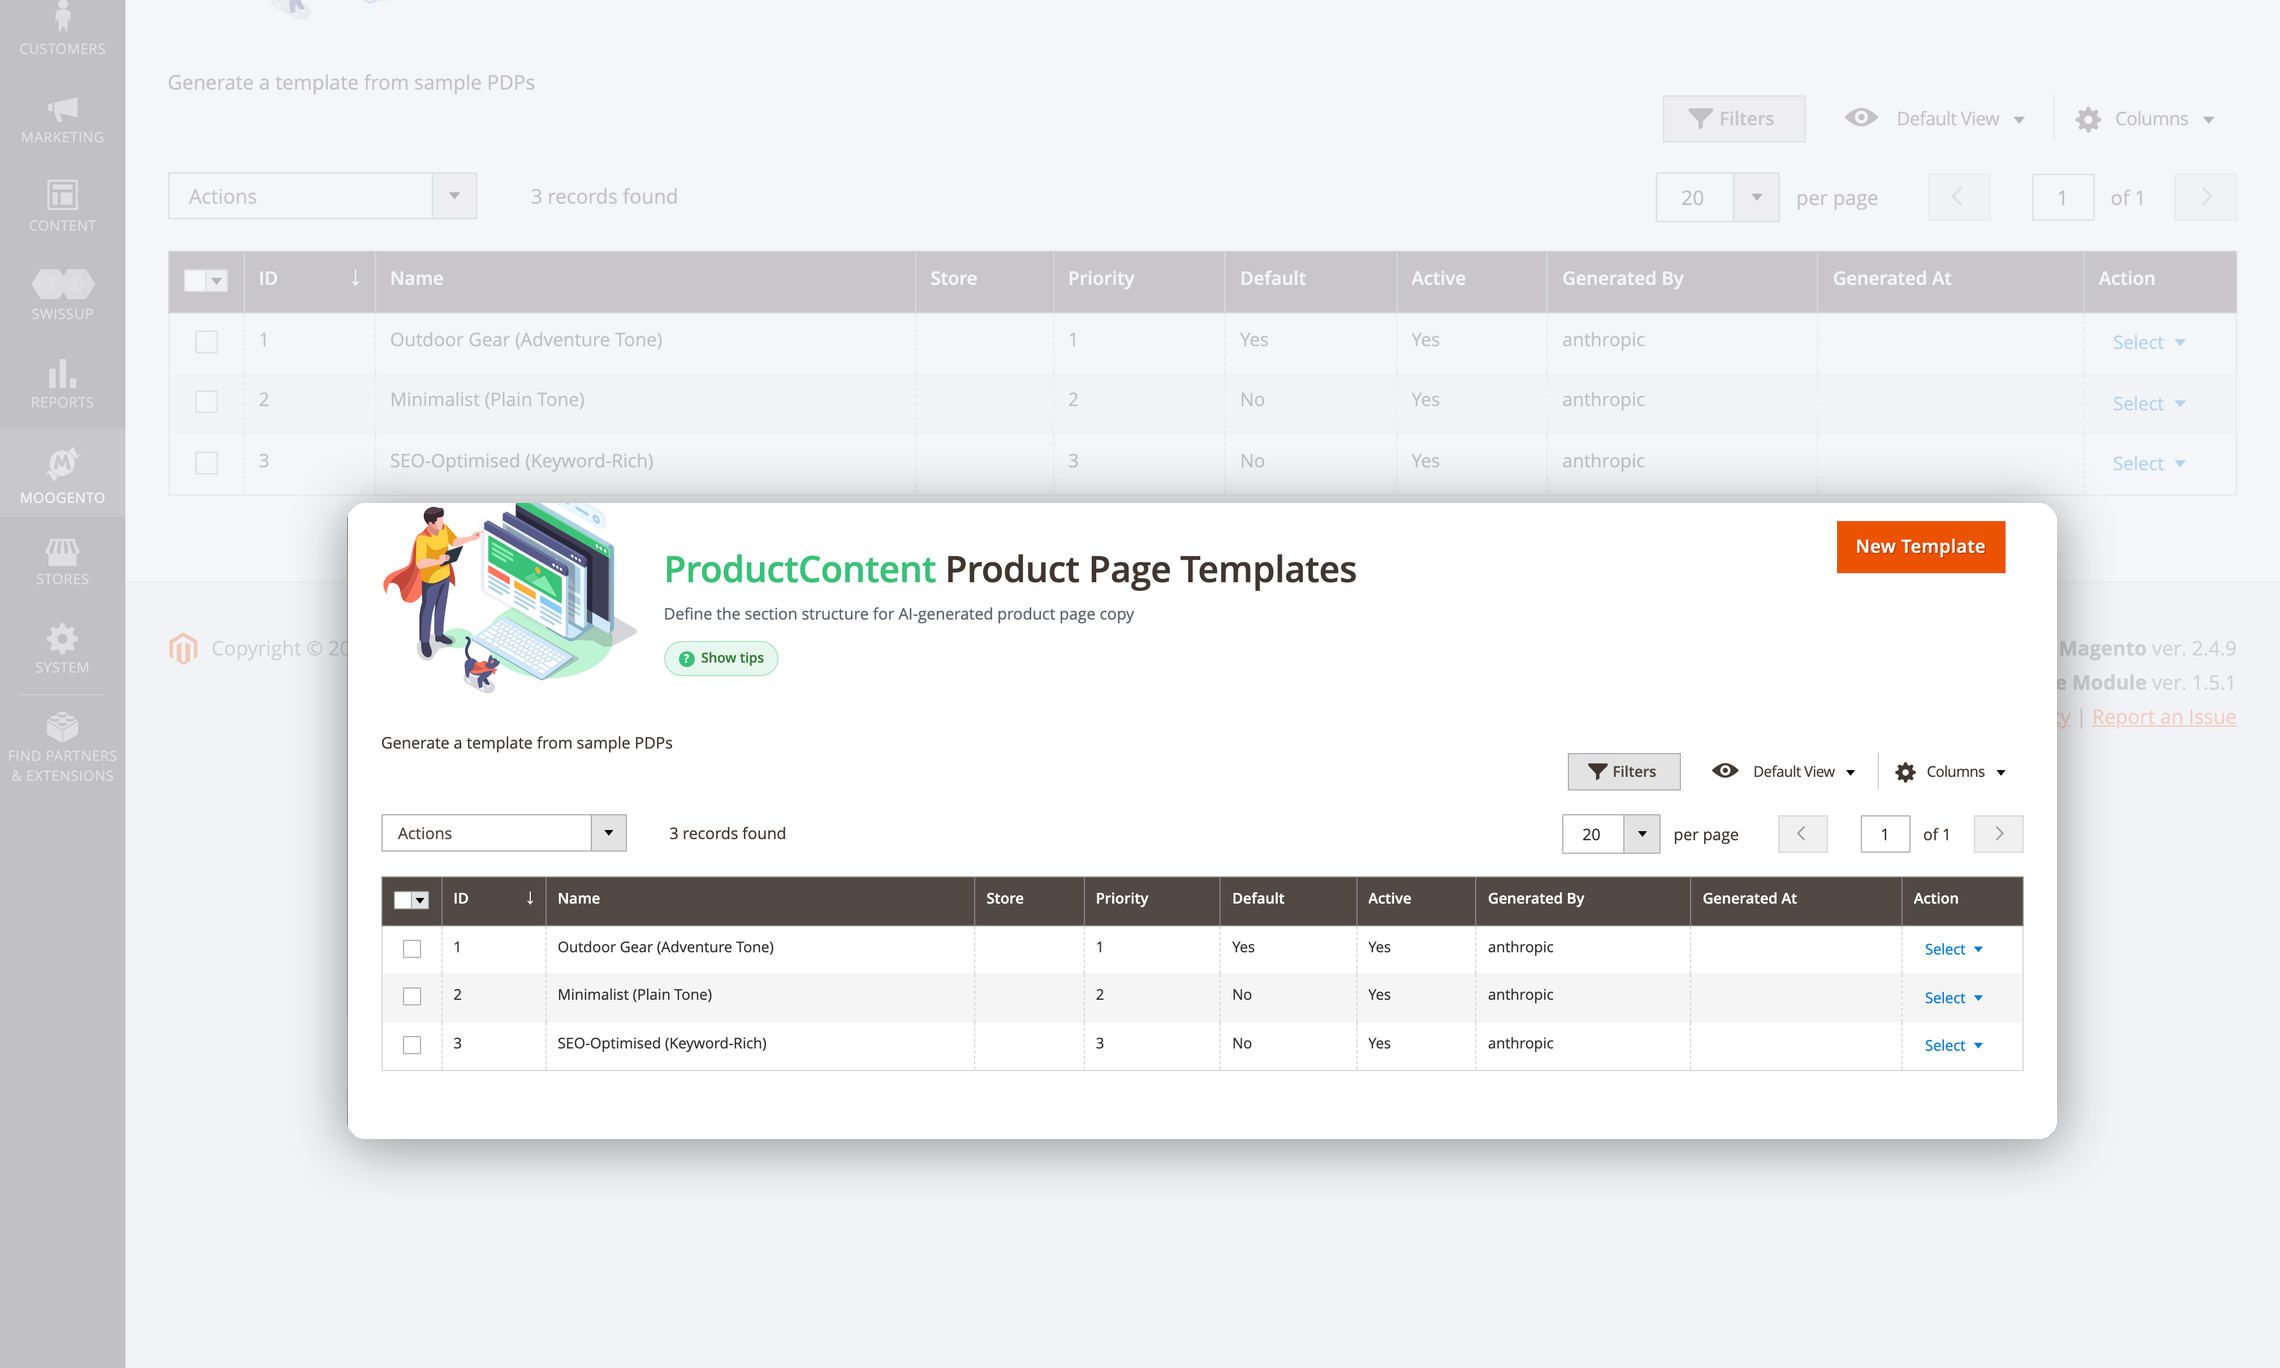2280x1368 pixels.
Task: Open the Stores menu in the sidebar
Action: [62, 561]
